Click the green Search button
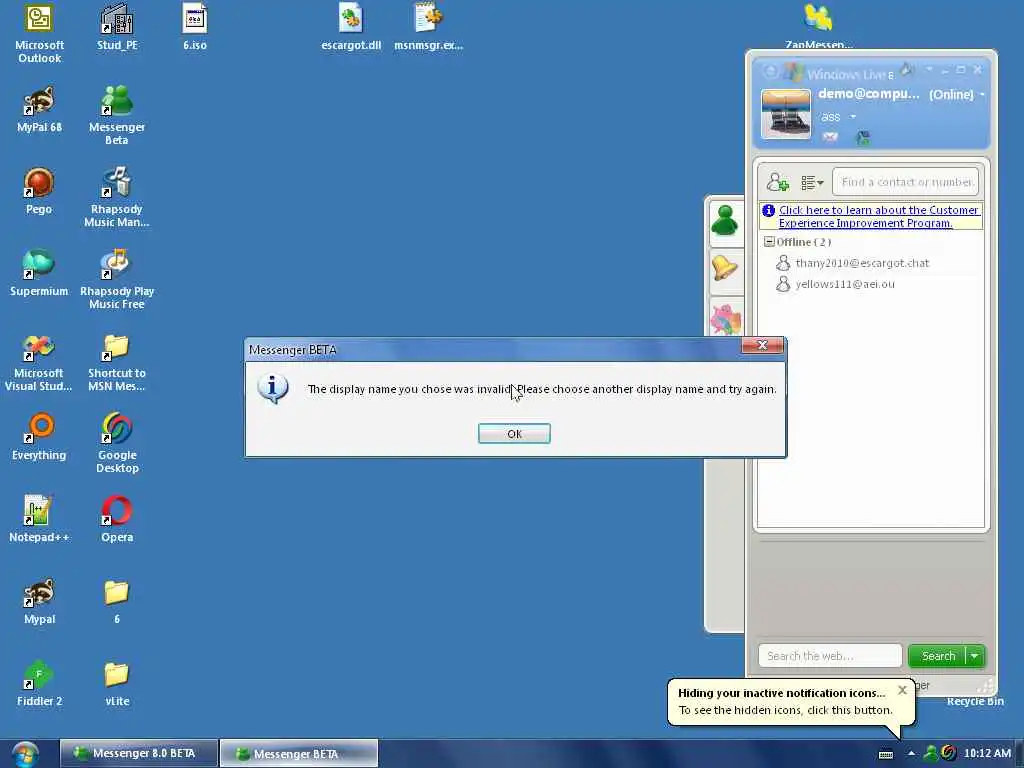Image resolution: width=1024 pixels, height=768 pixels. tap(938, 656)
